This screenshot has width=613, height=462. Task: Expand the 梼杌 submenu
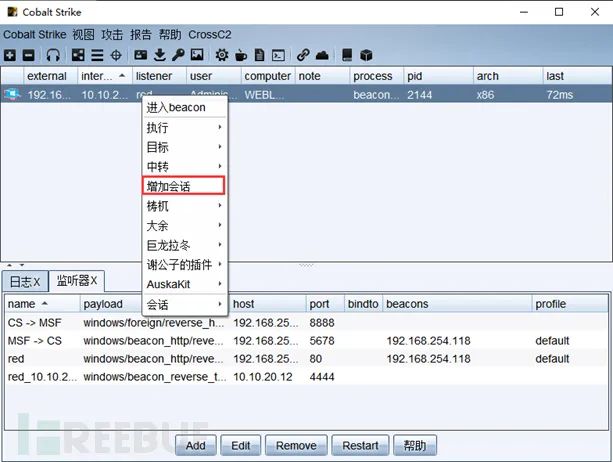[184, 206]
